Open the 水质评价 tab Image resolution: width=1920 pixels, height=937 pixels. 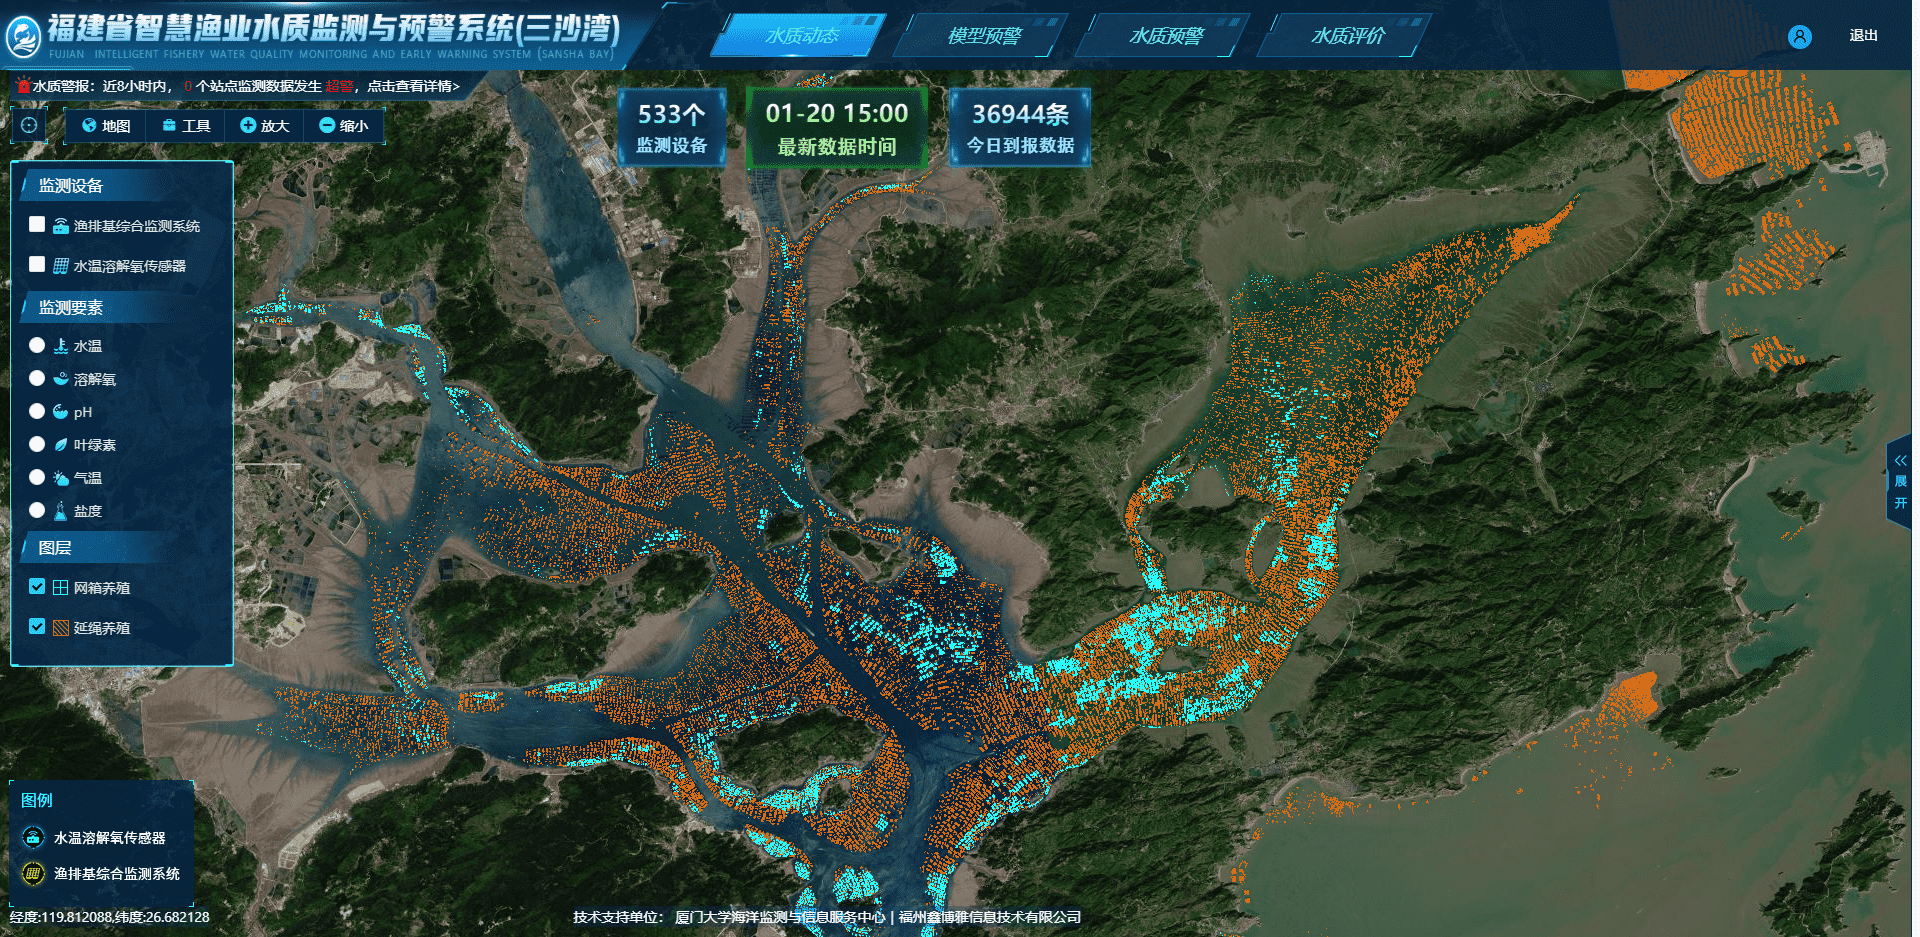click(x=1347, y=36)
